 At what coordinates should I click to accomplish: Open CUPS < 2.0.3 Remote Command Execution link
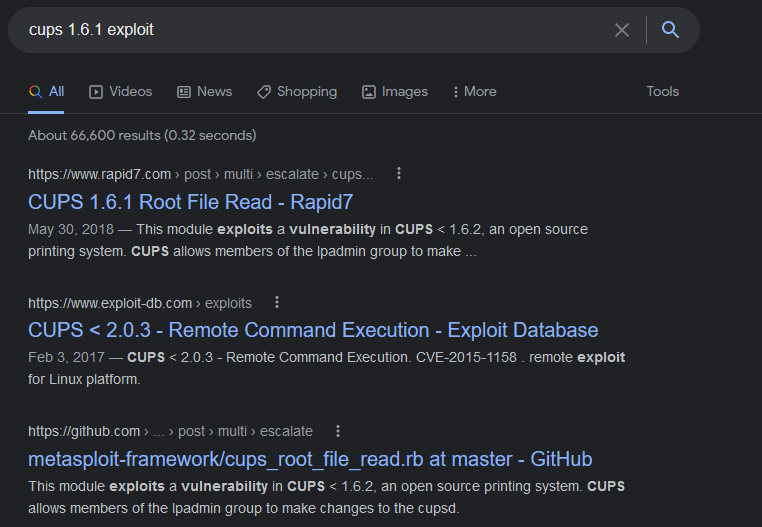click(313, 330)
